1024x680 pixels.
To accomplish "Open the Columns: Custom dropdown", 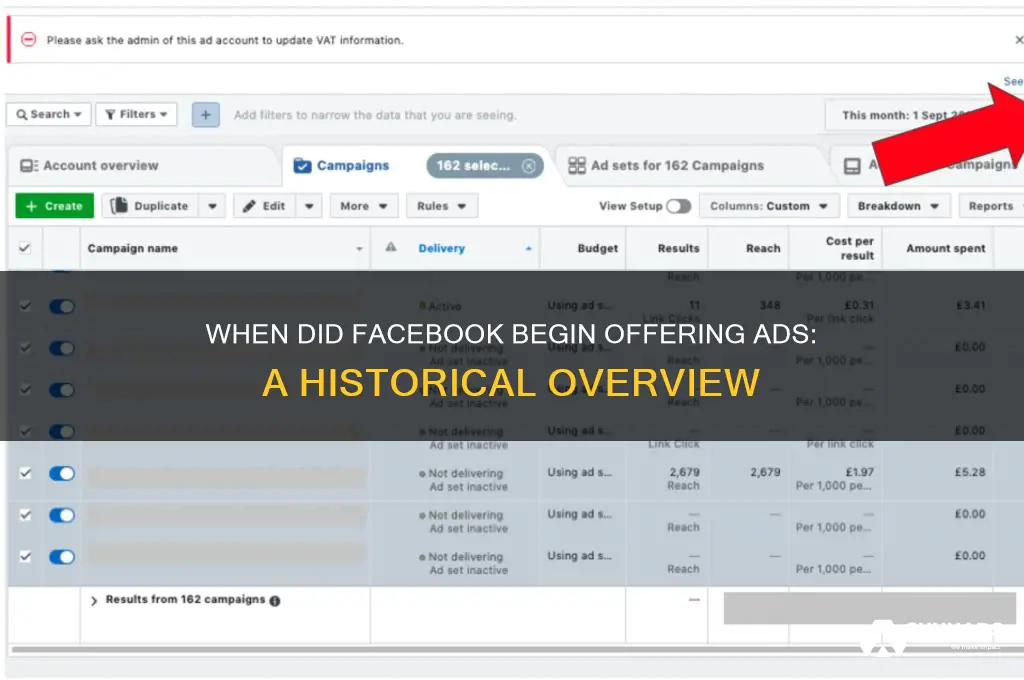I will coord(769,206).
